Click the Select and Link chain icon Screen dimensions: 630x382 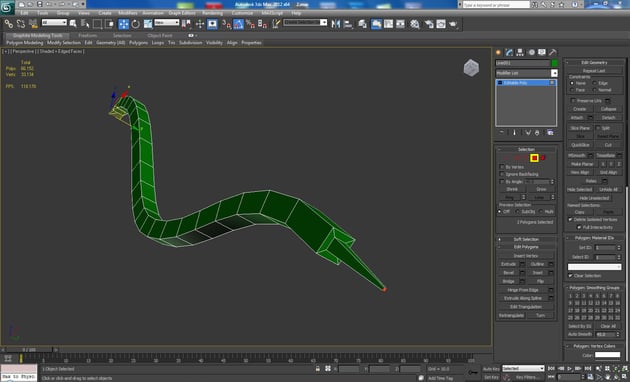click(8, 24)
